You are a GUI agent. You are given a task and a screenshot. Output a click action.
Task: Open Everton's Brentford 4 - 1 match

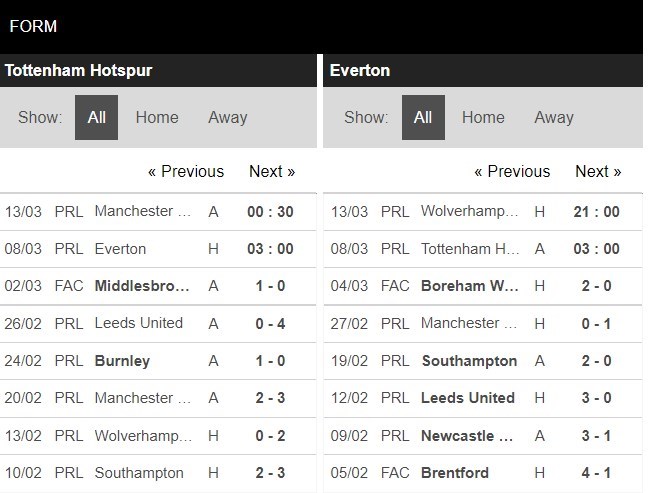[455, 472]
